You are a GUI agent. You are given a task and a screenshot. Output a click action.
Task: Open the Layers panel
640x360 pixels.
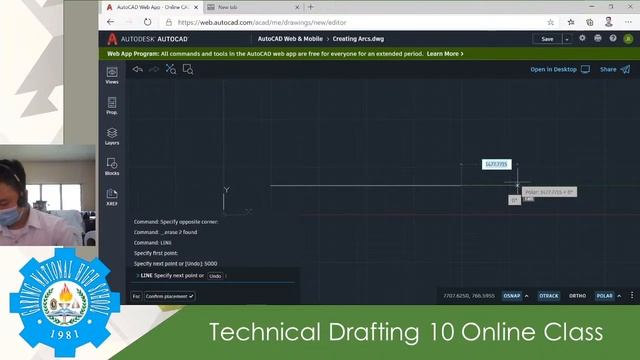point(112,136)
